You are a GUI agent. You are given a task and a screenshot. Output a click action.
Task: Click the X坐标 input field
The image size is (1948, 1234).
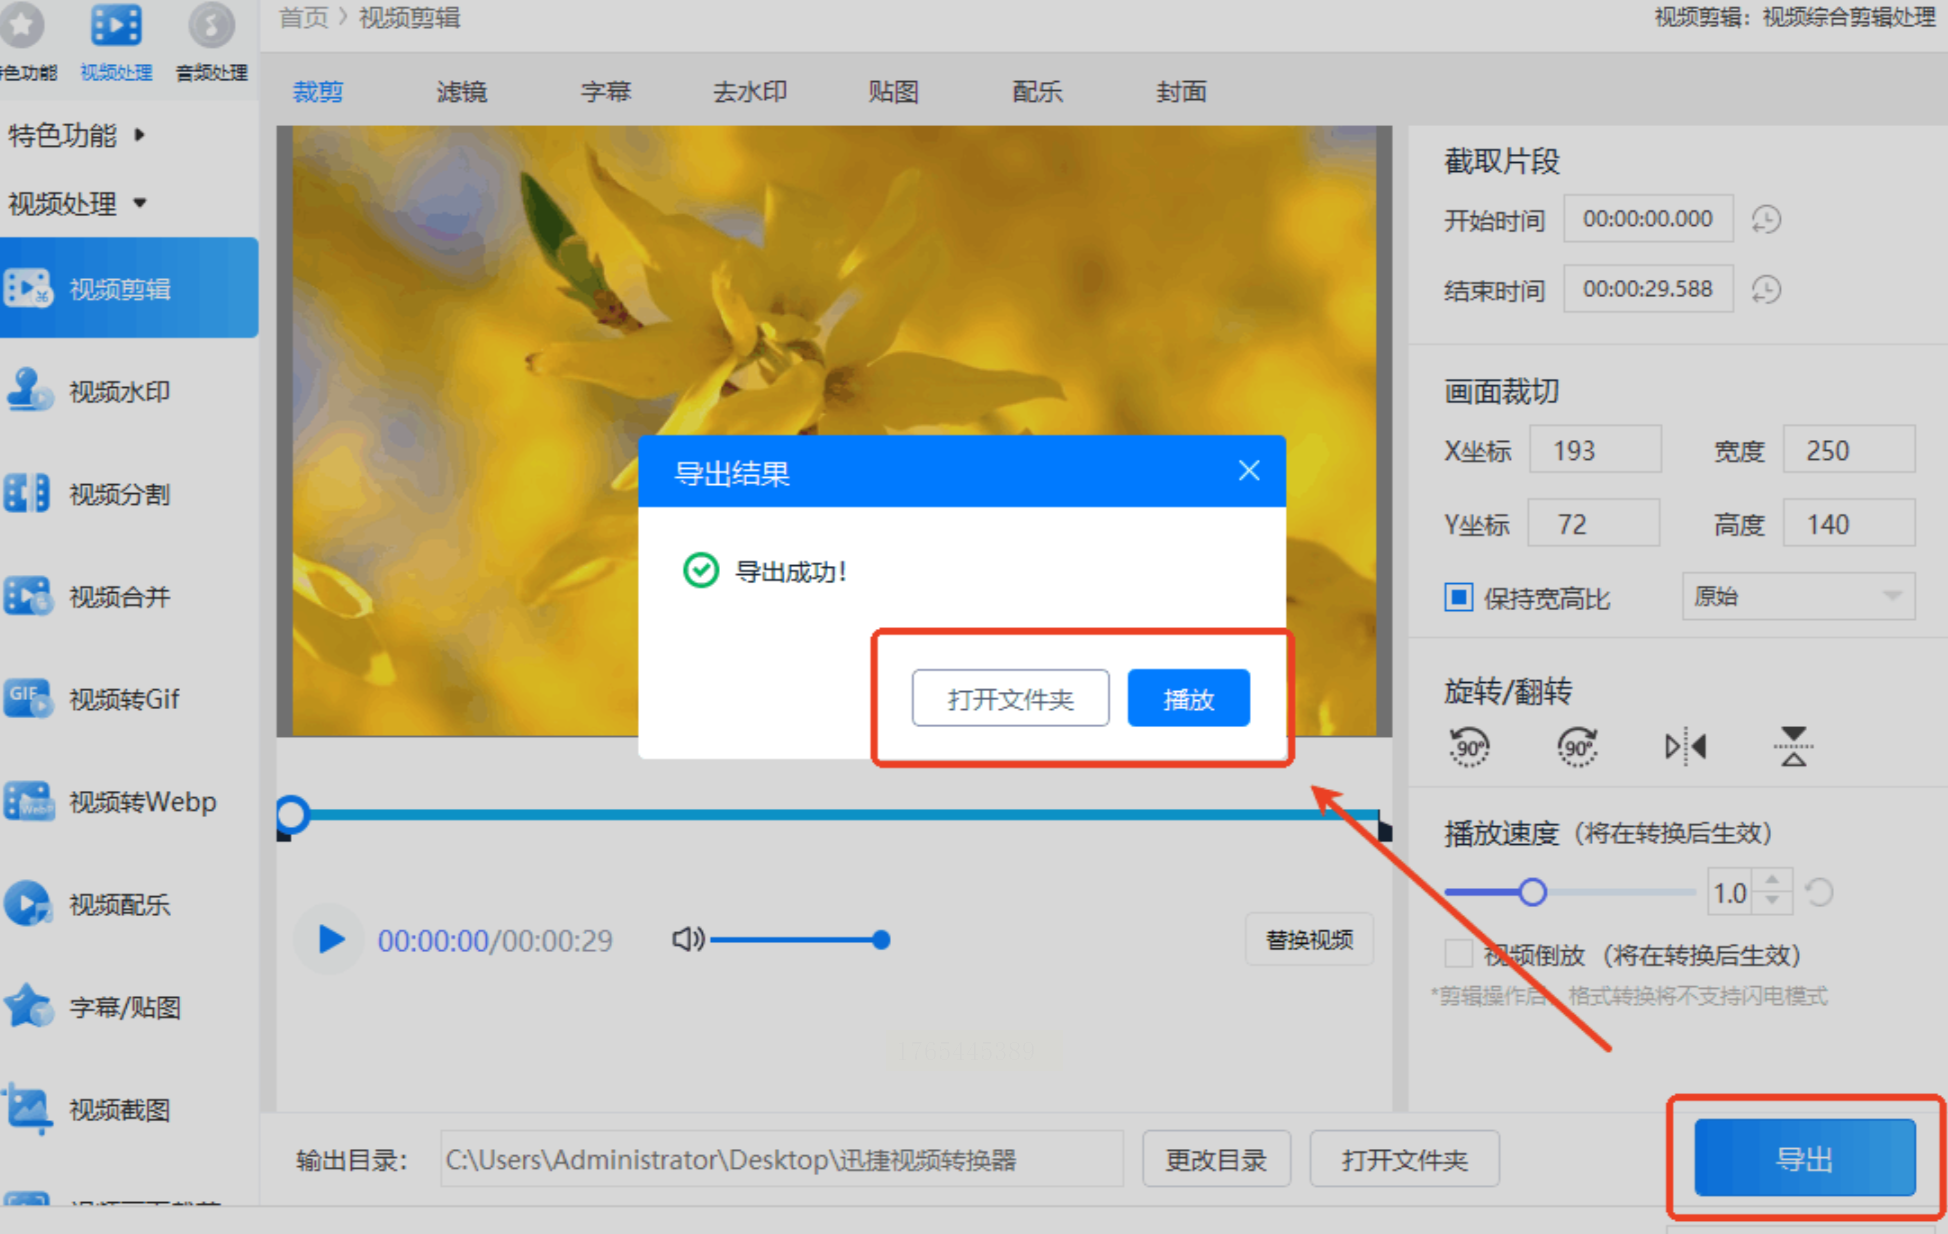1594,451
